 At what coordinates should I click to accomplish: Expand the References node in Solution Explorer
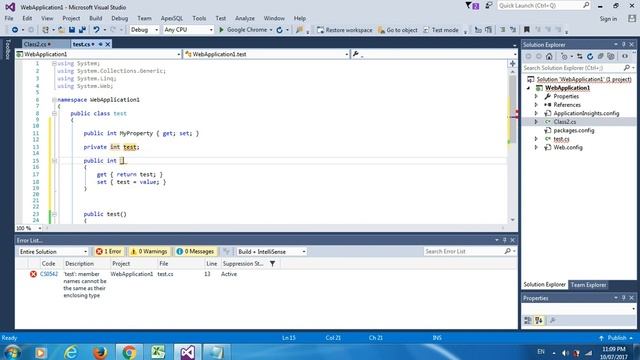pos(536,105)
